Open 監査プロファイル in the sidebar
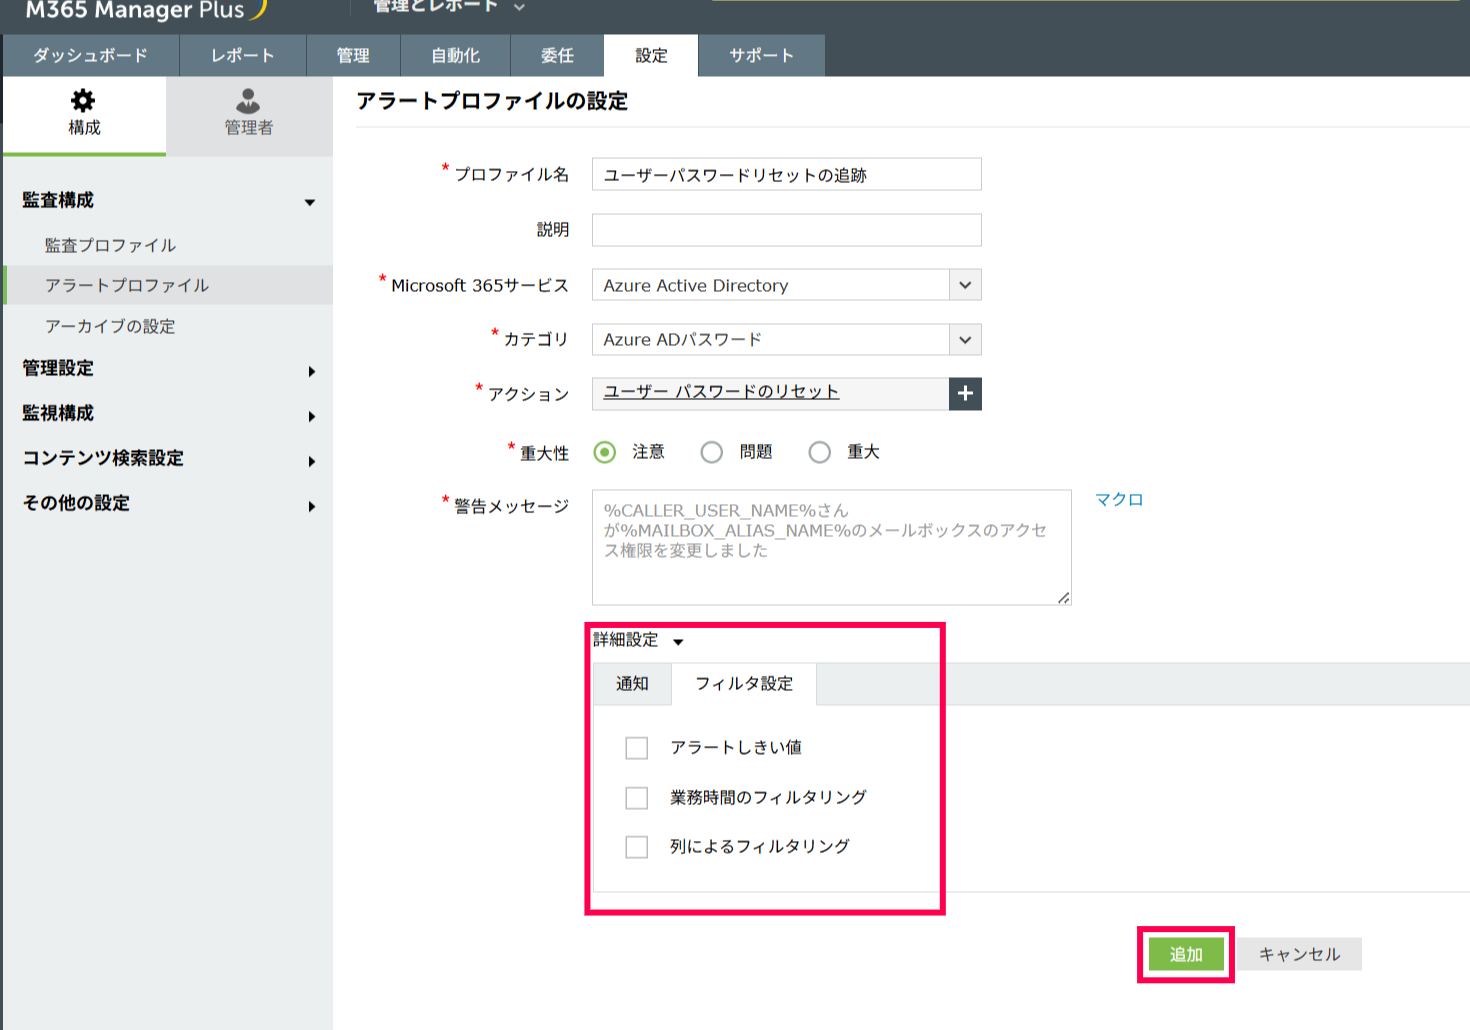 [110, 246]
